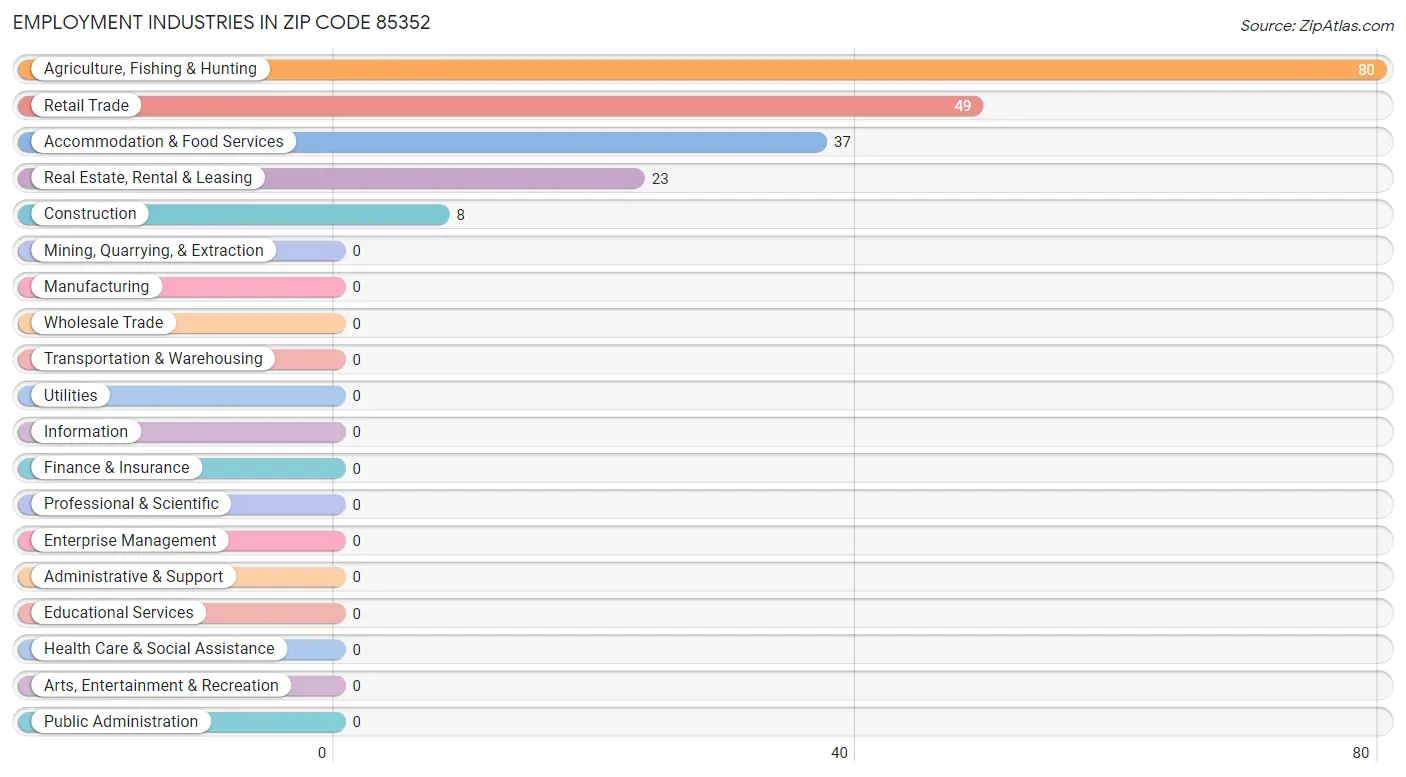The image size is (1406, 777).
Task: Click the value 49 on the Retail Trade bar
Action: pyautogui.click(x=962, y=106)
